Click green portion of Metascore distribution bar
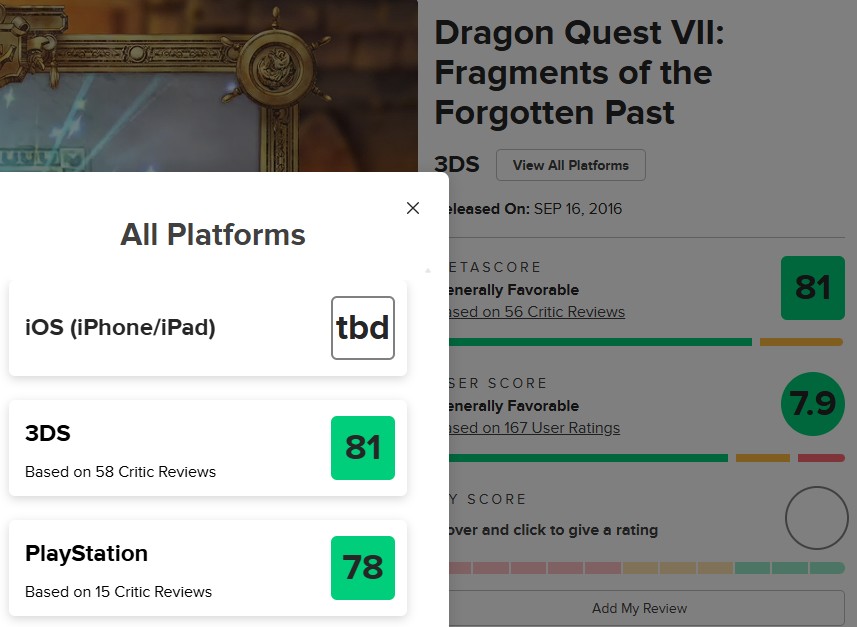This screenshot has height=627, width=857. [x=600, y=342]
